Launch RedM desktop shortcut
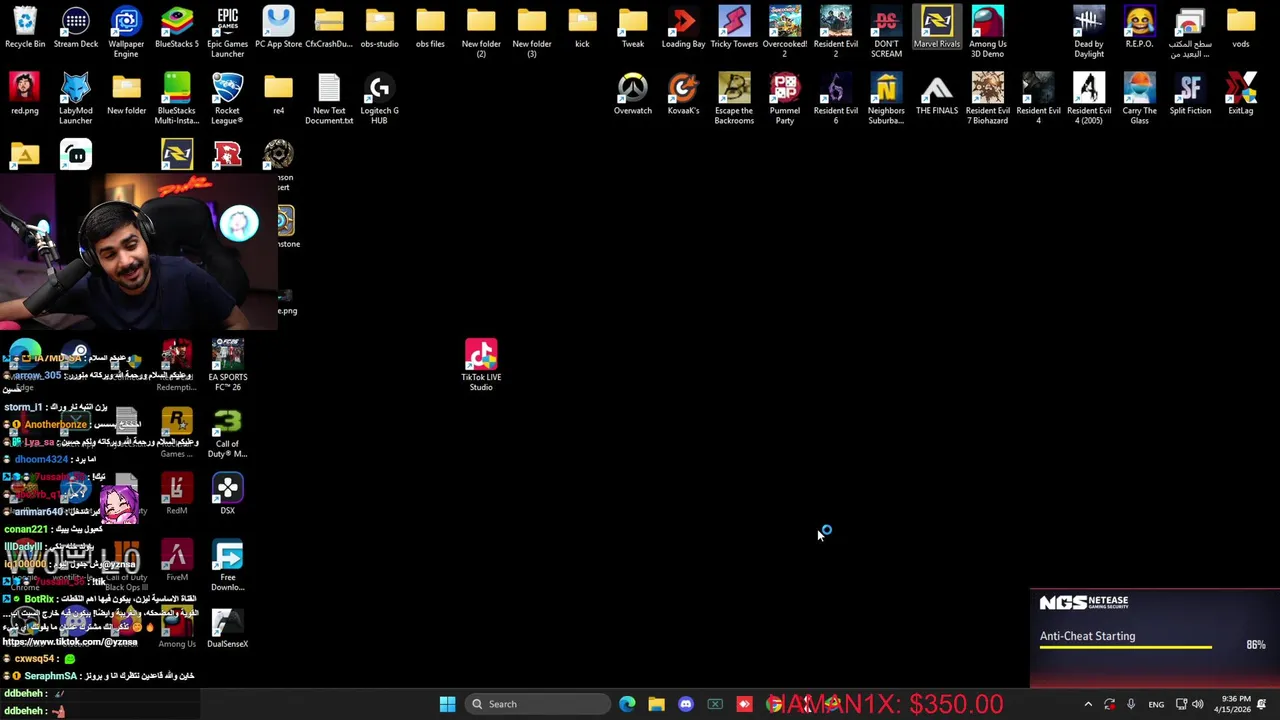Viewport: 1280px width, 720px height. coord(177,494)
